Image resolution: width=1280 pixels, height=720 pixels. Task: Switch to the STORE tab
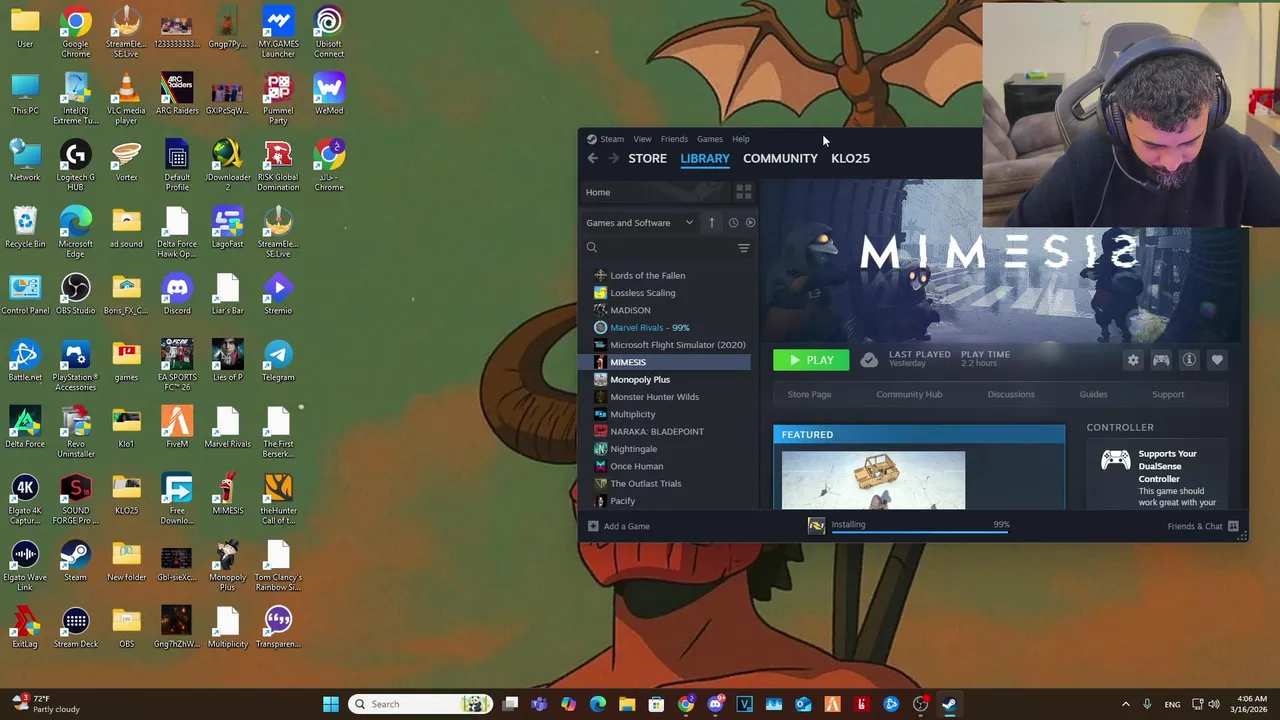coord(647,158)
